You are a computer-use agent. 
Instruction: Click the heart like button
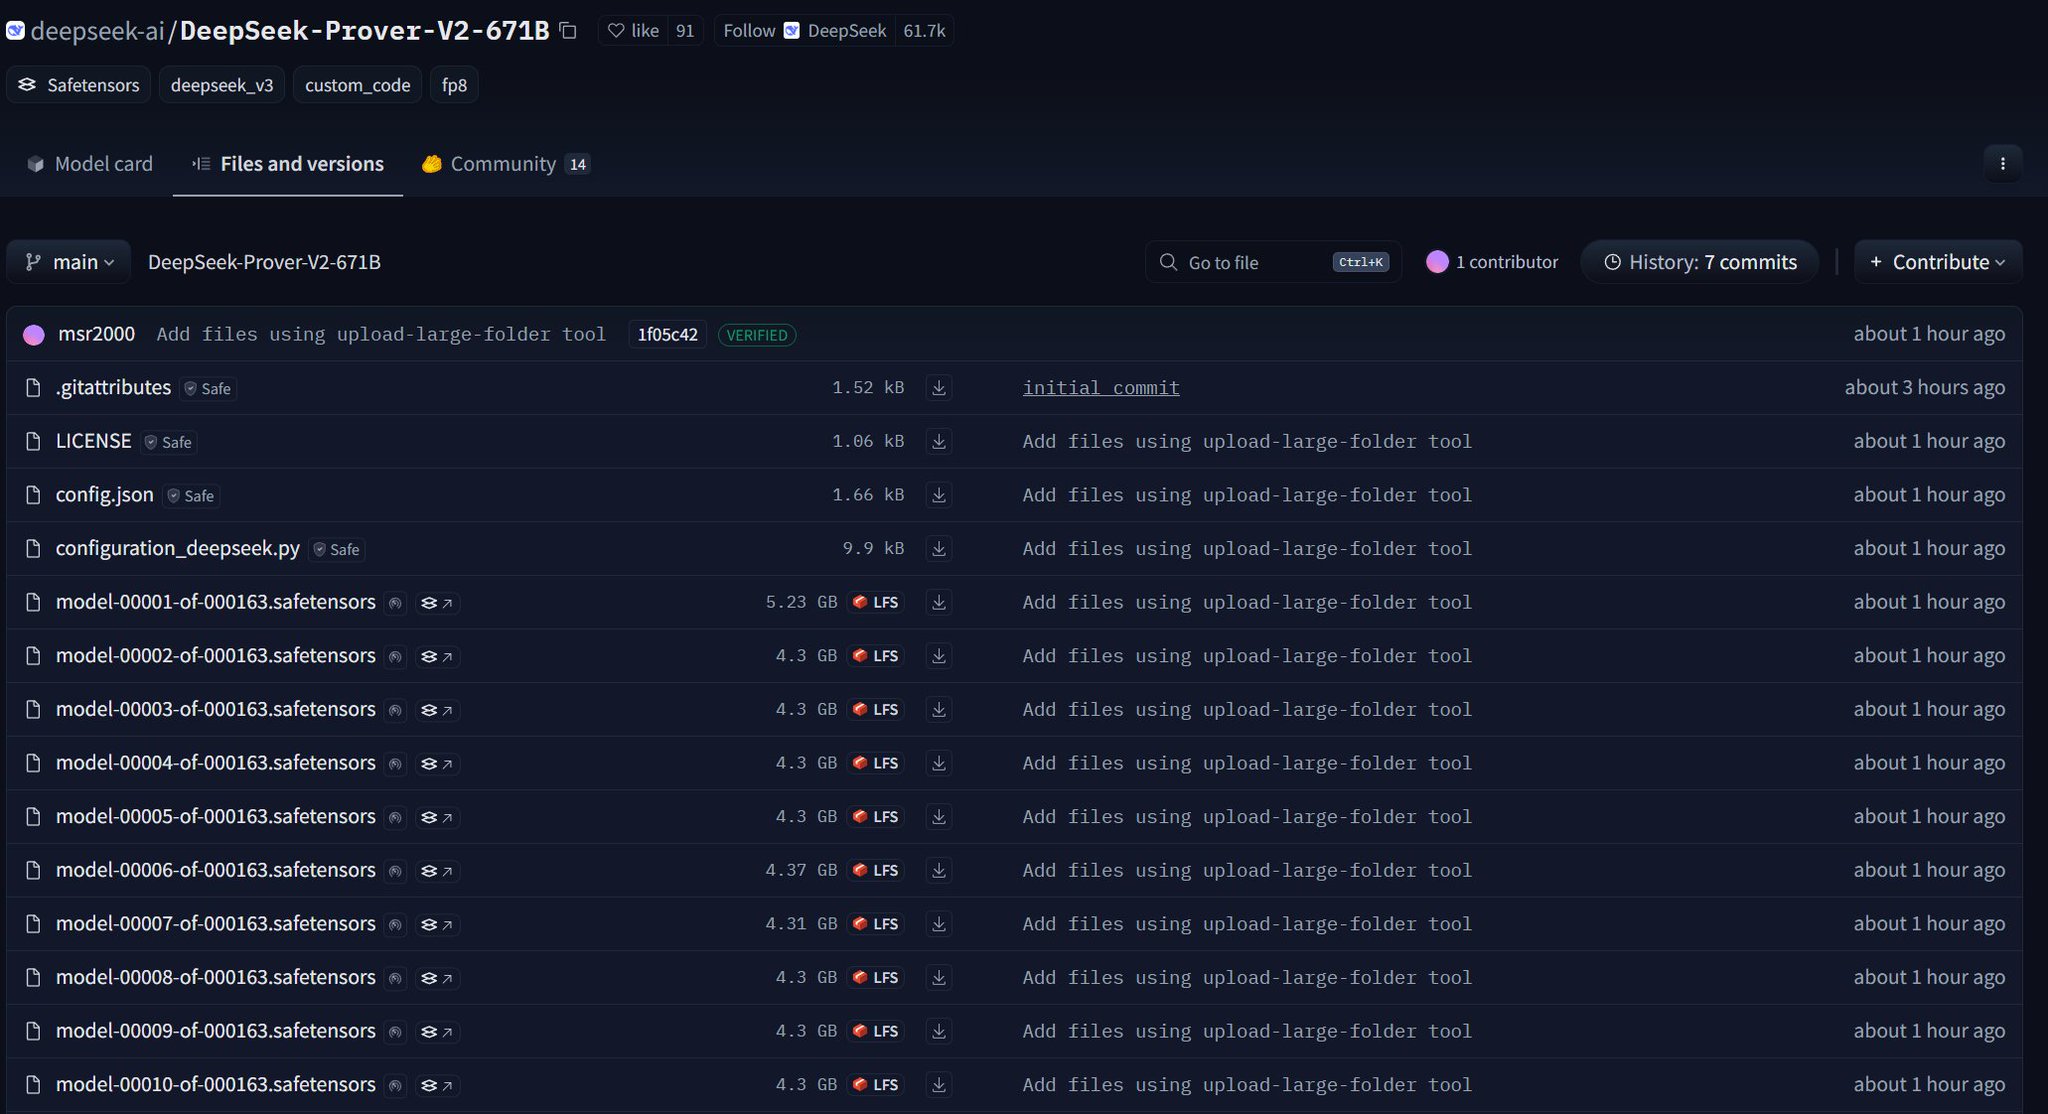pyautogui.click(x=633, y=31)
